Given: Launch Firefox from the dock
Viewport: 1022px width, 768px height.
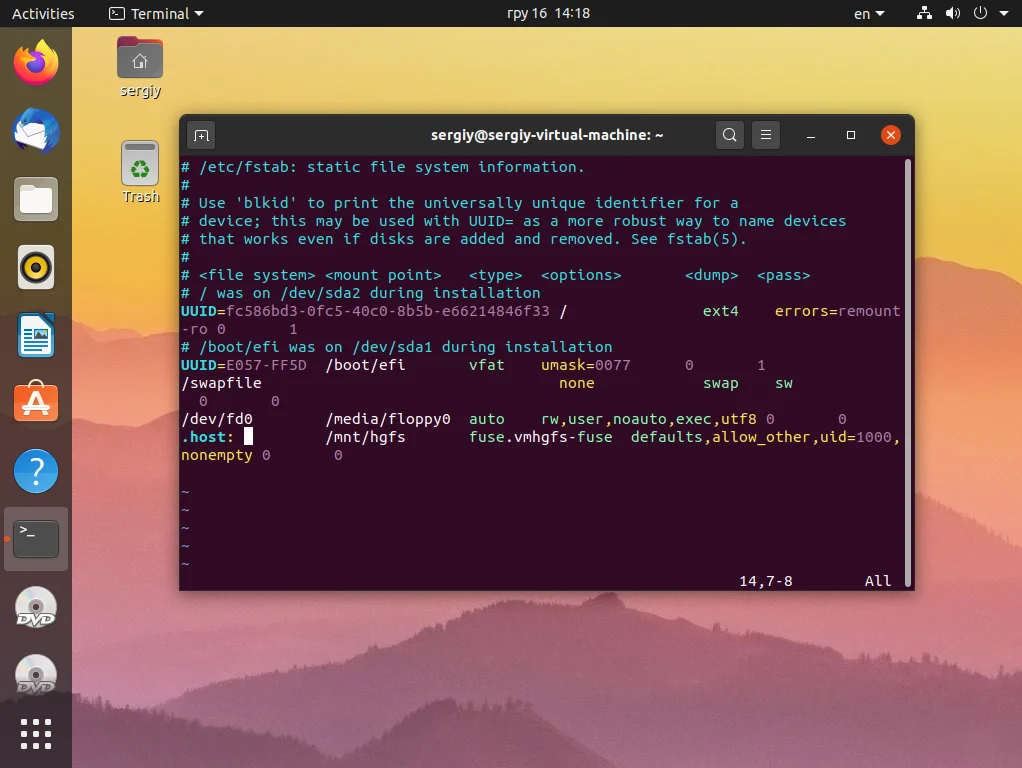Looking at the screenshot, I should [36, 64].
